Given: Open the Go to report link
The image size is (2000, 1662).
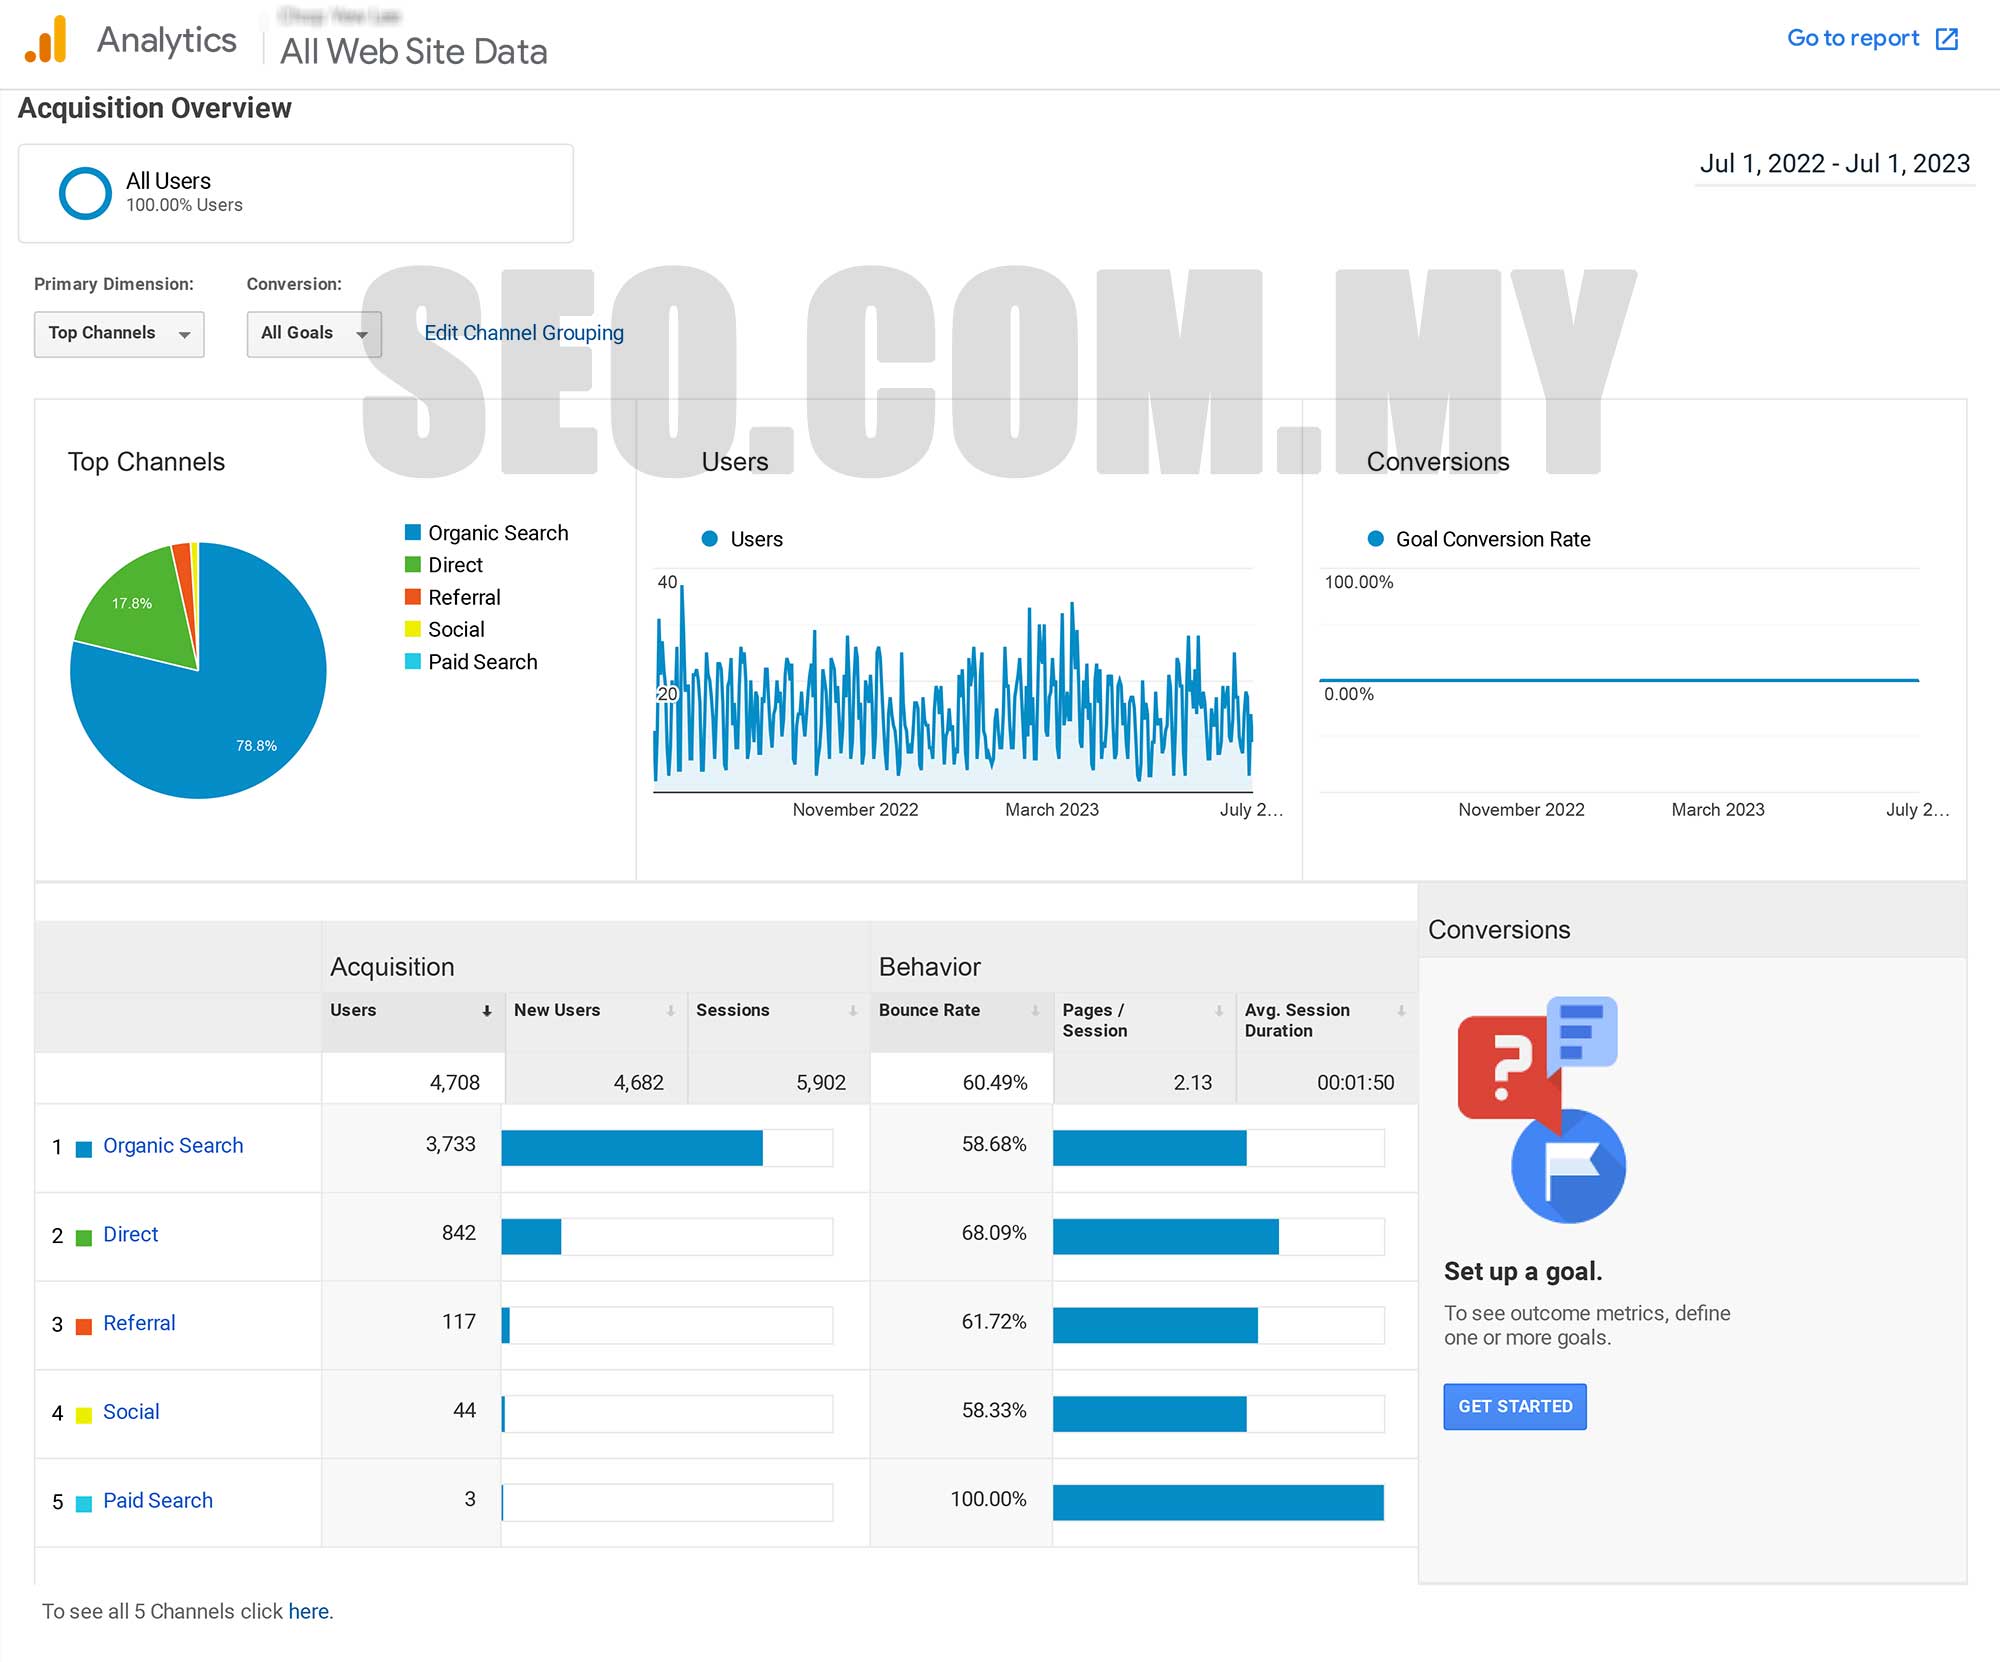Looking at the screenshot, I should [1853, 38].
